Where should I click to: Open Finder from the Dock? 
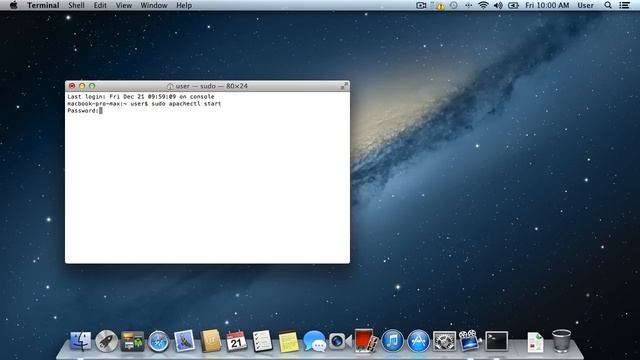(80, 341)
